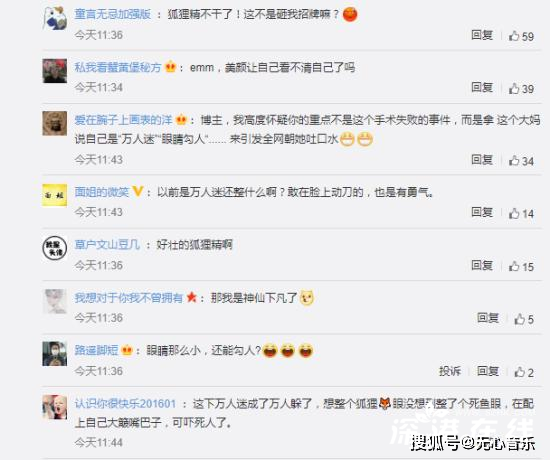Screen dimensions: 550x460
Task: Like the comment with 34 thumbs-up
Action: click(x=514, y=161)
